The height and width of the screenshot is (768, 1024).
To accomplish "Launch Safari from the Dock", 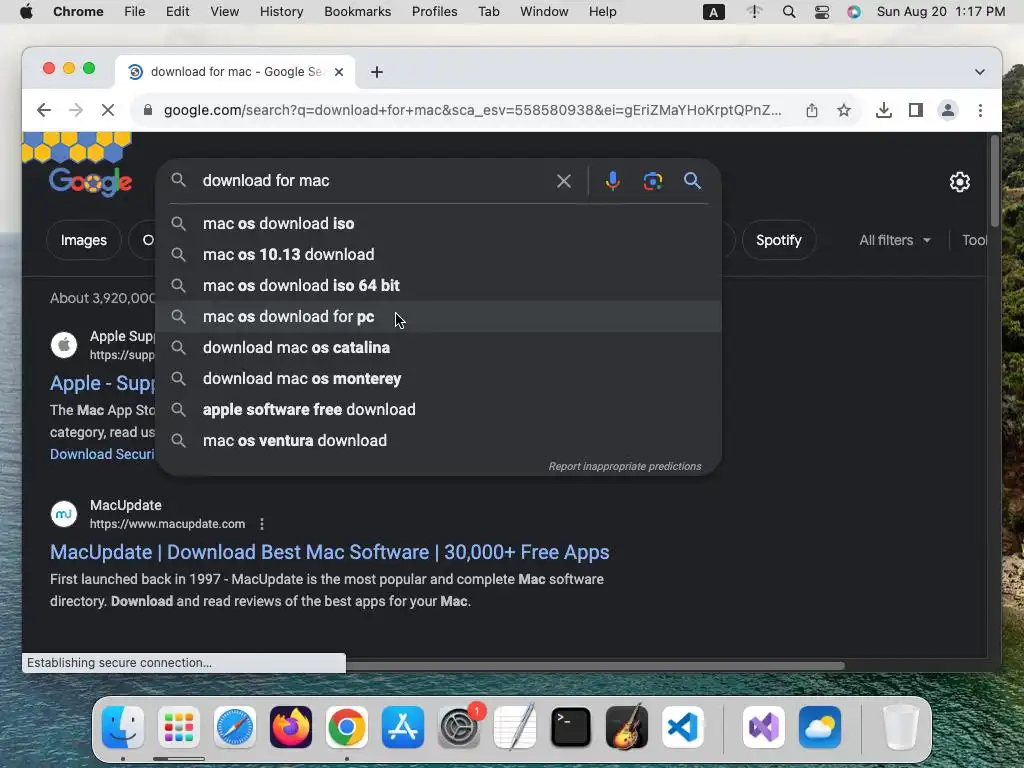I will point(234,727).
